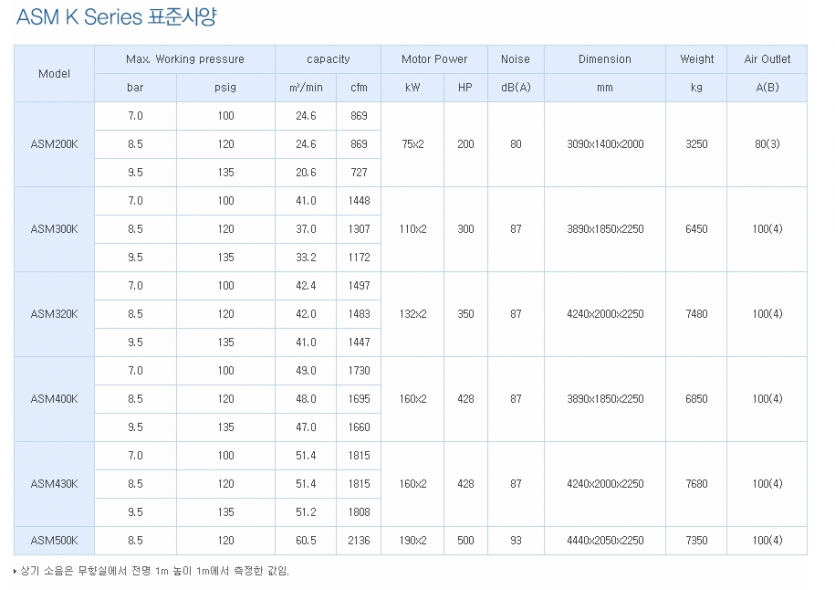This screenshot has width=835, height=590.
Task: Click weight value '7350'
Action: click(x=697, y=540)
